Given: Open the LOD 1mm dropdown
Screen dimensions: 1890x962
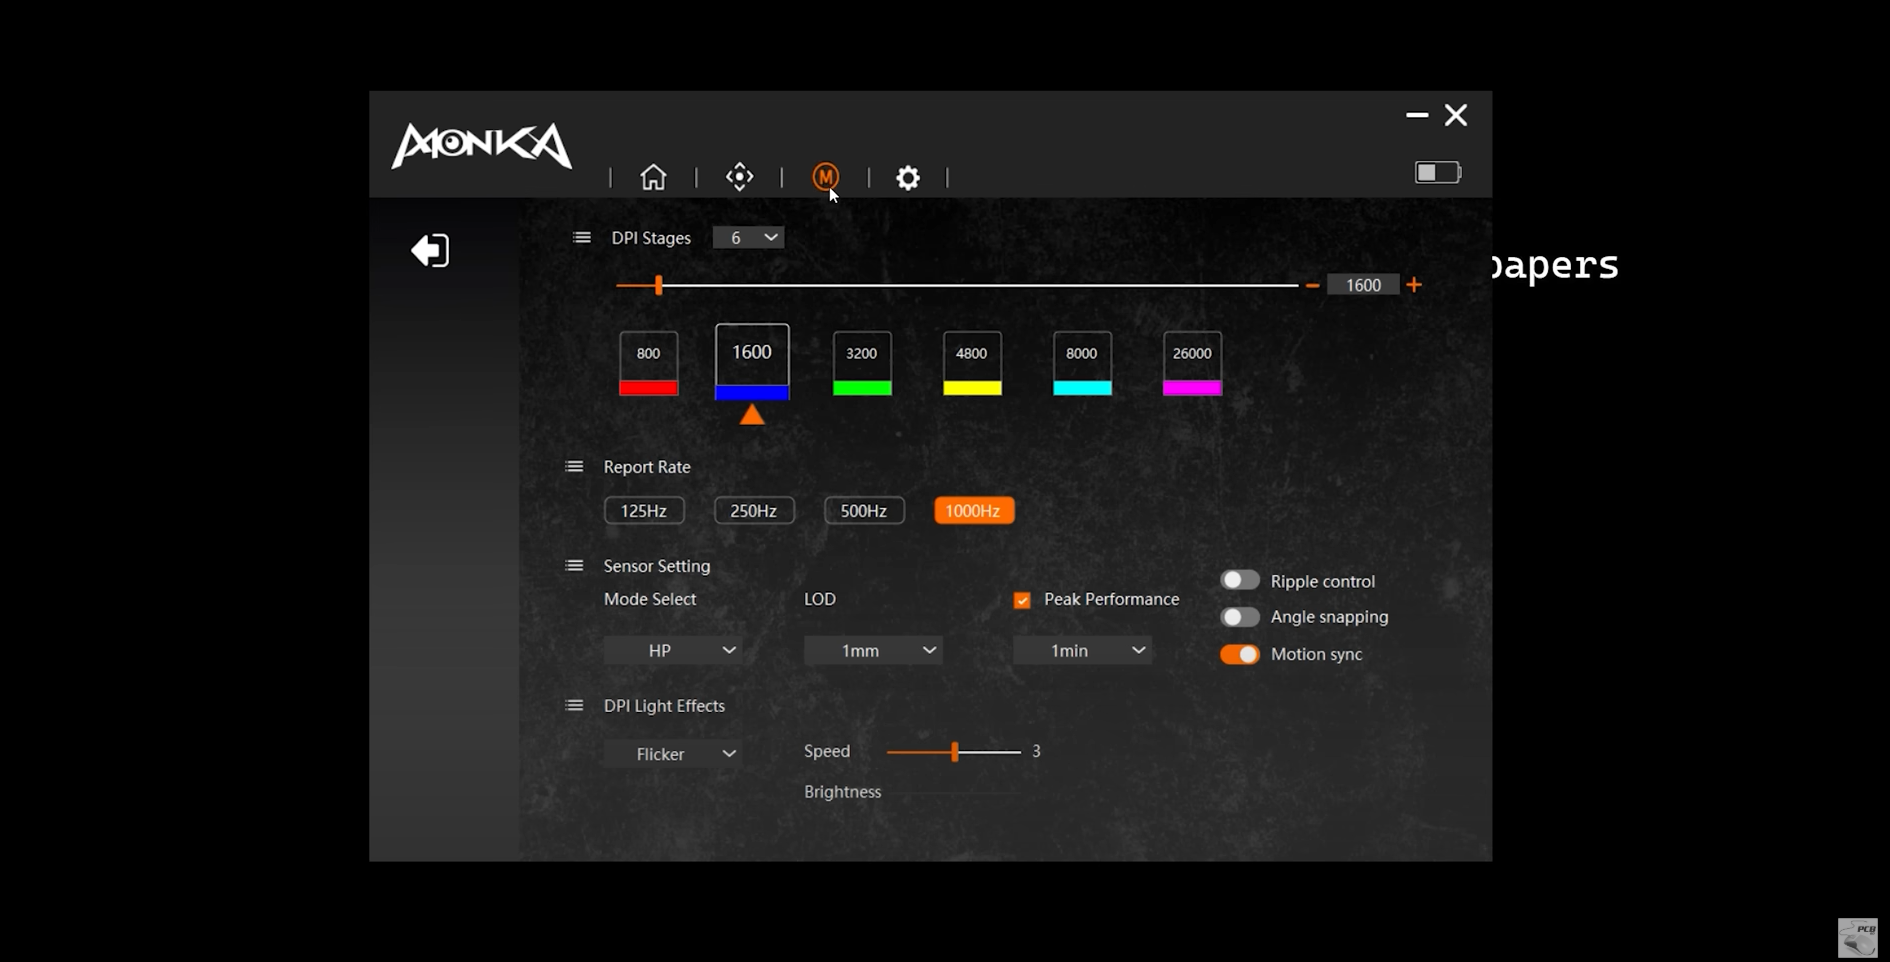Looking at the screenshot, I should coord(872,651).
